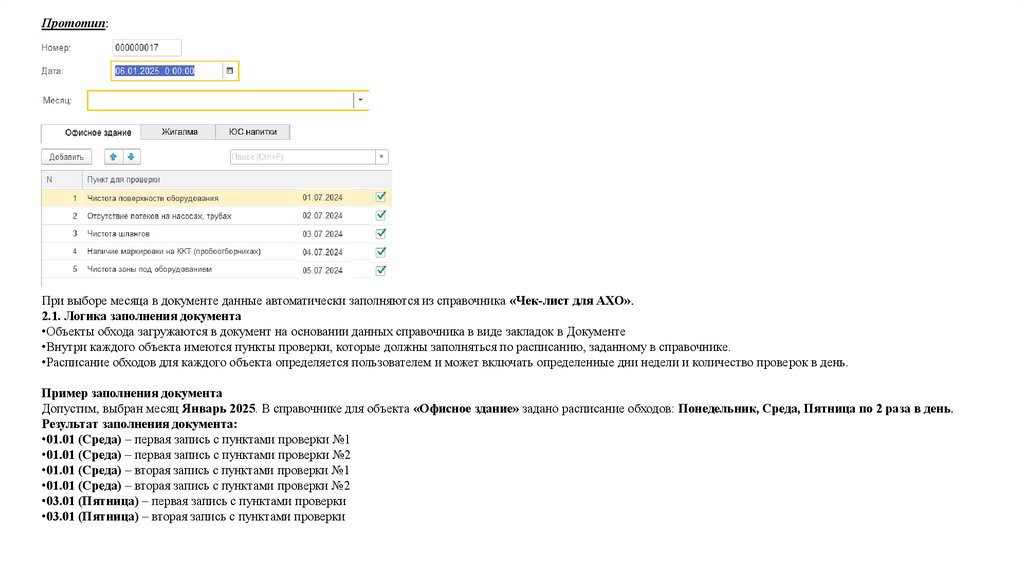Click the heading Пример заполнения документа

tap(132, 393)
